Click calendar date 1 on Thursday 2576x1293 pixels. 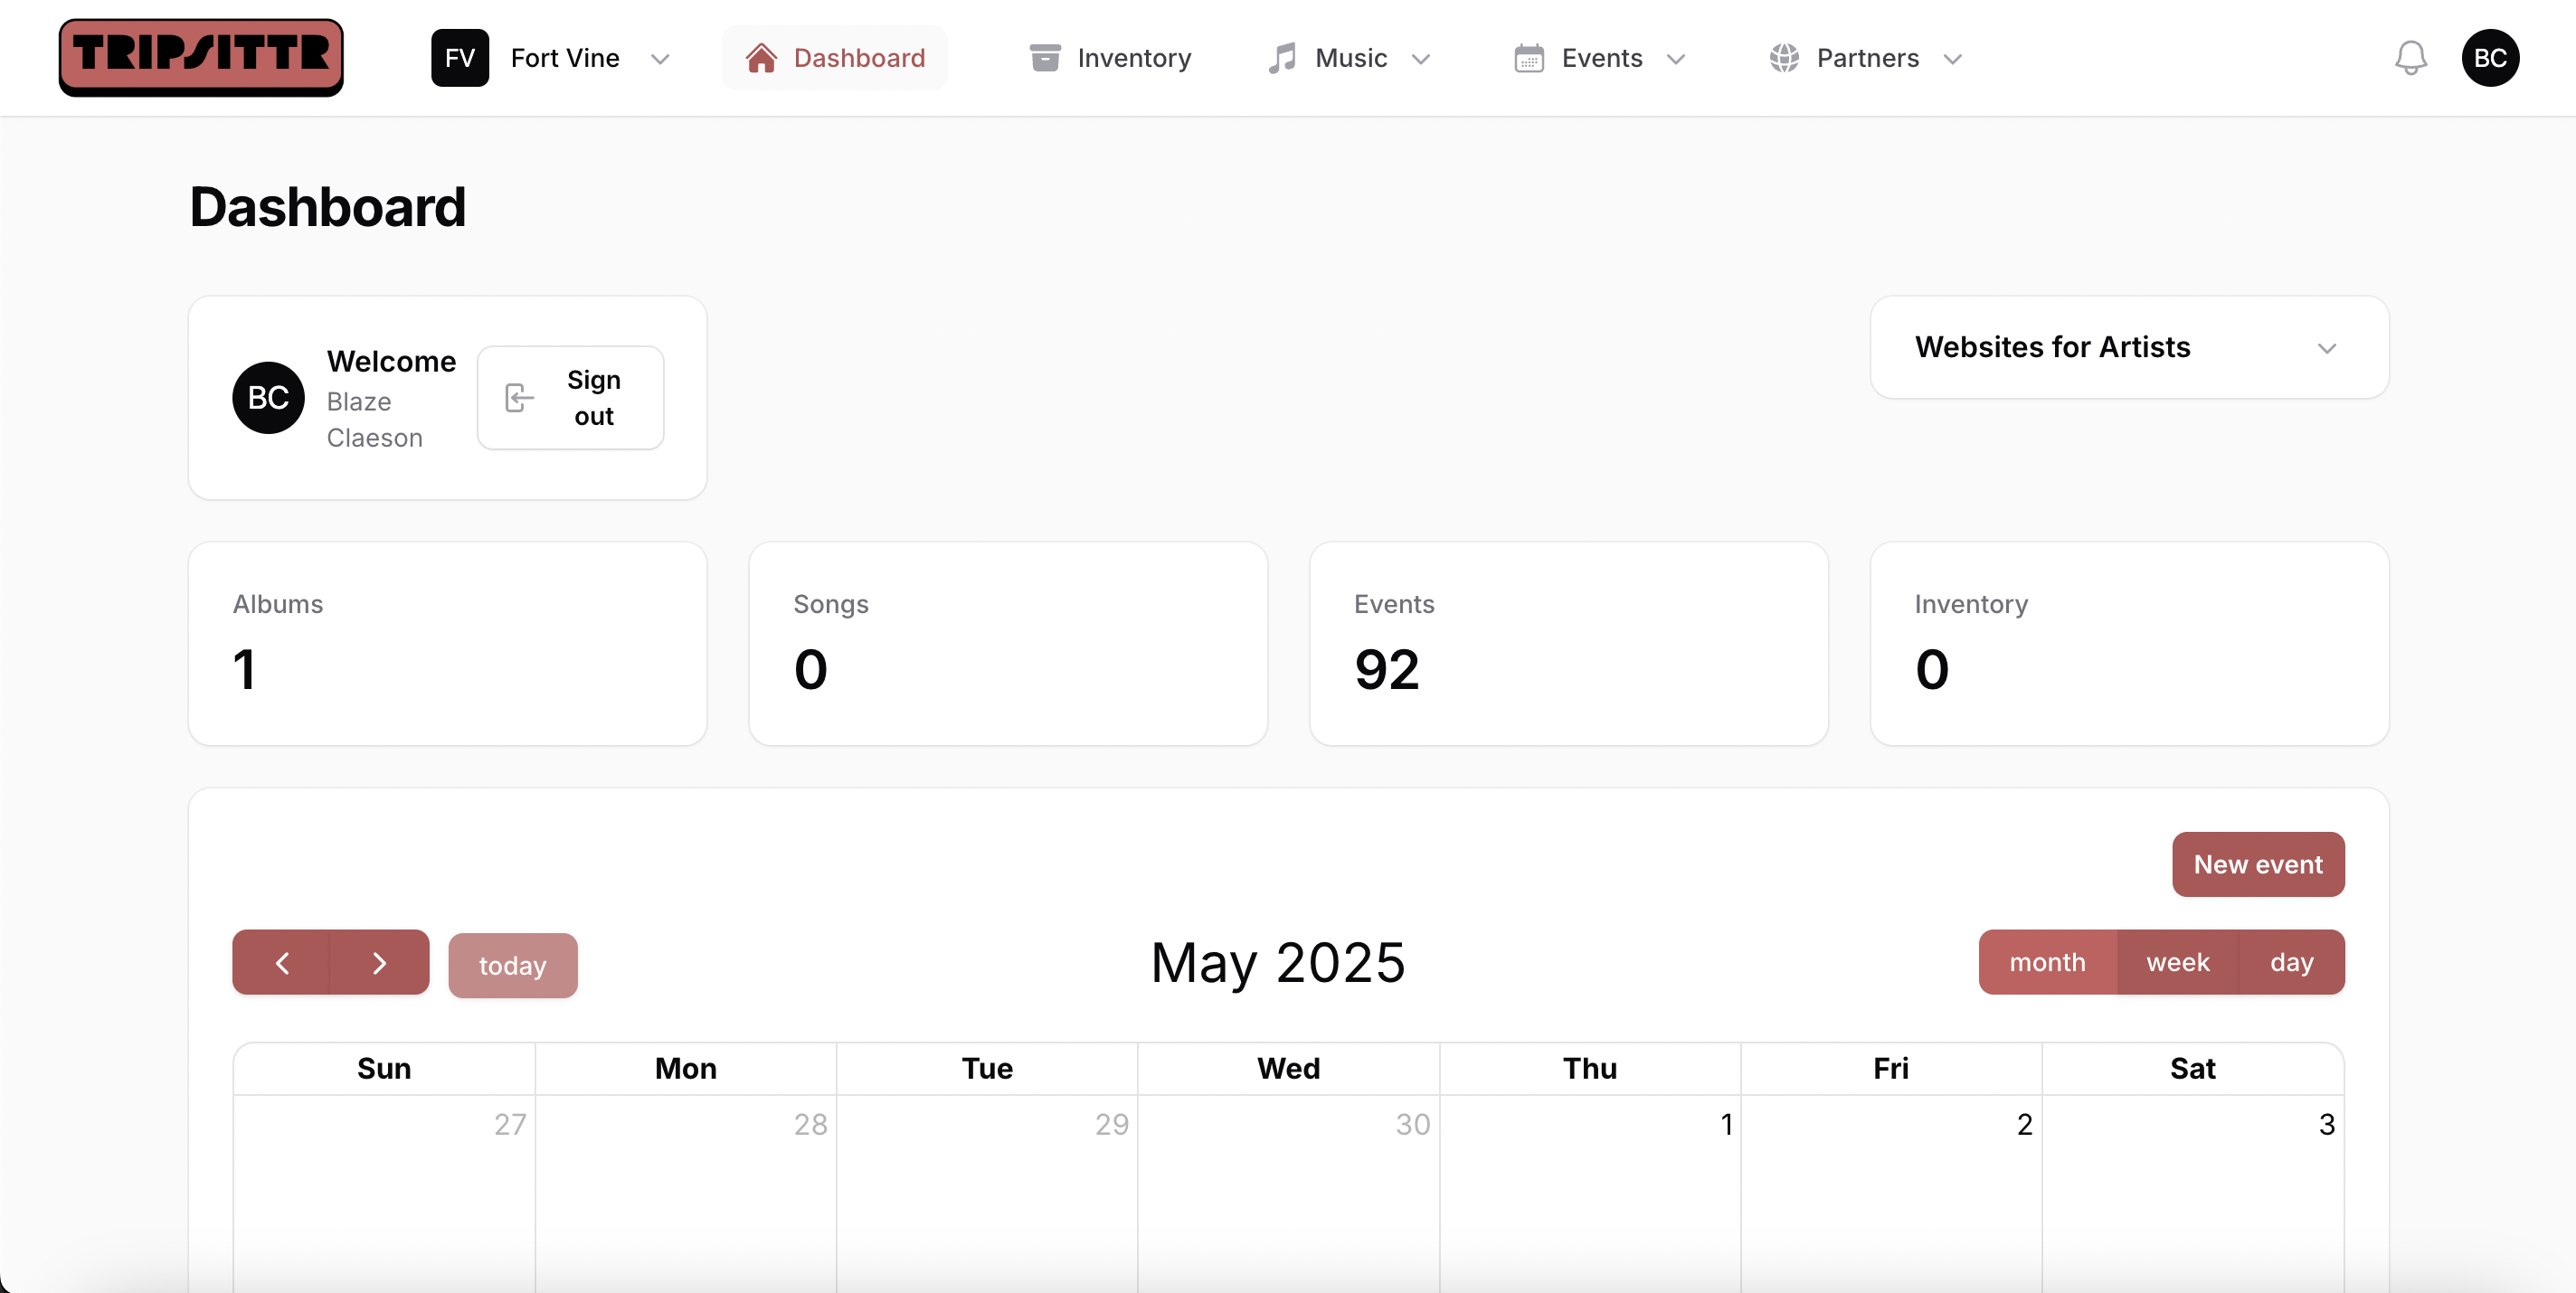1726,1124
